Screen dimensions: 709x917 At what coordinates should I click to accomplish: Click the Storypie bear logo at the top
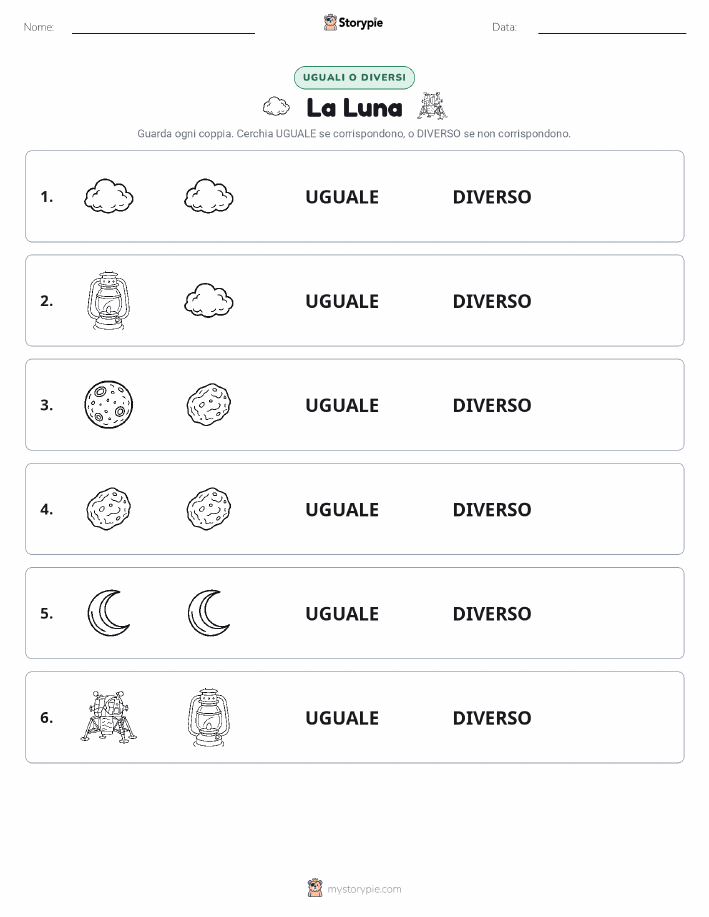(331, 23)
